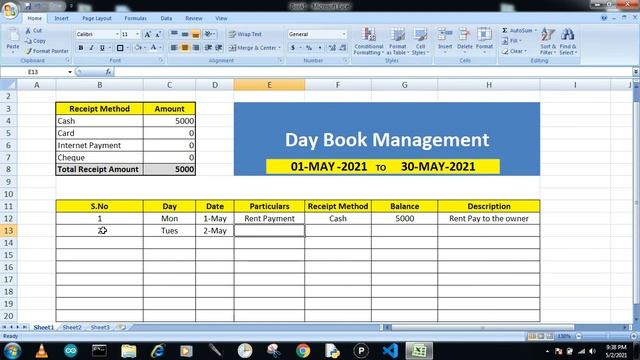Click the insert function fx icon
This screenshot has height=360, width=640.
click(108, 72)
